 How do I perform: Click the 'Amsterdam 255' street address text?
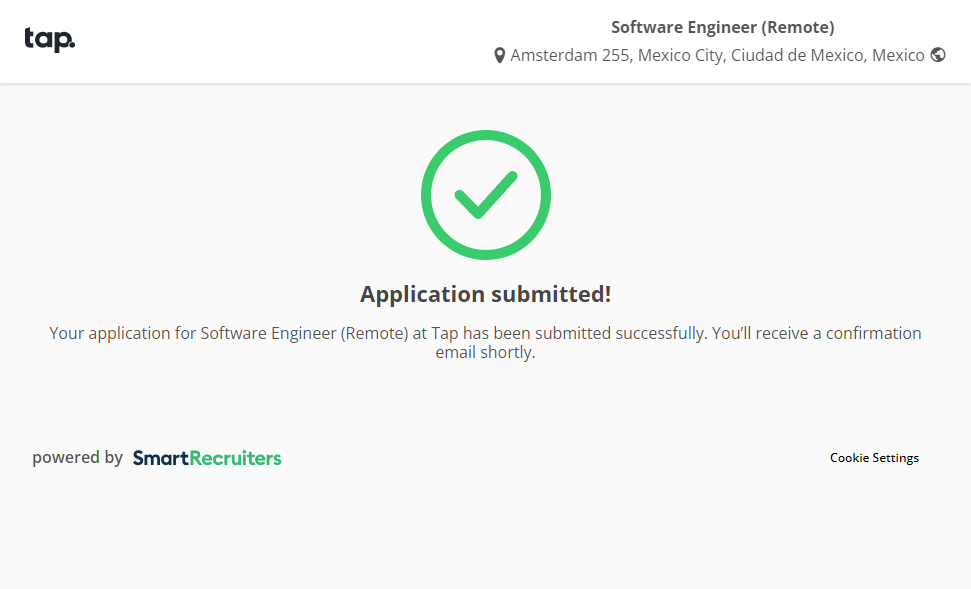(x=569, y=56)
